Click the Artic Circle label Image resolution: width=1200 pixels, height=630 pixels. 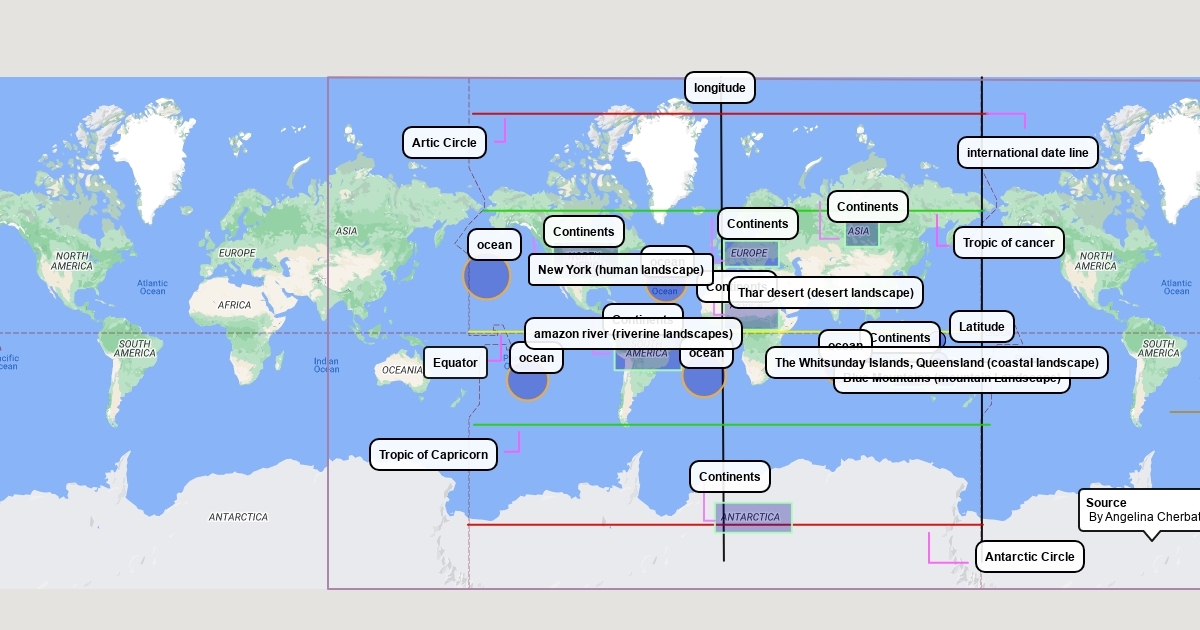coord(444,143)
